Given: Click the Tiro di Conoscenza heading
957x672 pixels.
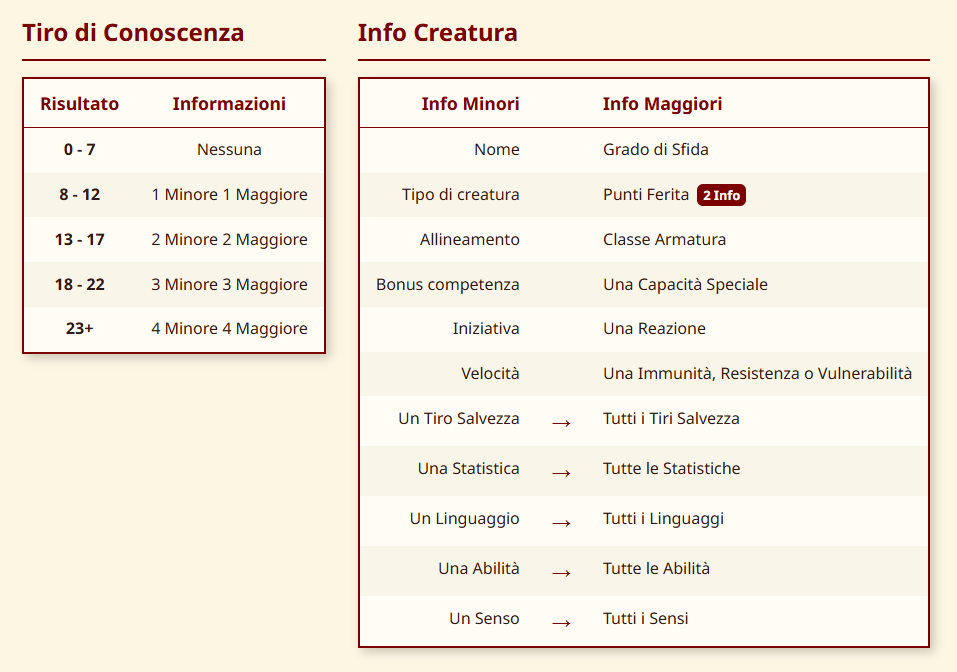Looking at the screenshot, I should point(133,33).
